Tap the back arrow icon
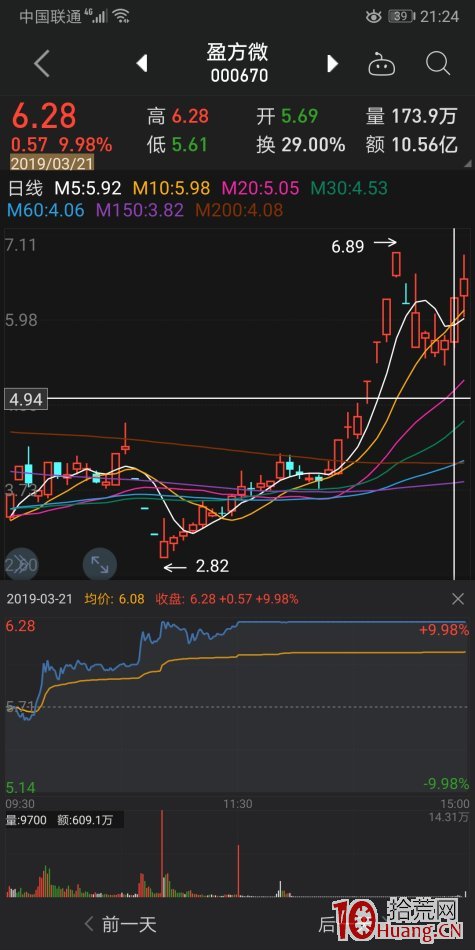Screen dimensions: 475x950 (x=42, y=64)
